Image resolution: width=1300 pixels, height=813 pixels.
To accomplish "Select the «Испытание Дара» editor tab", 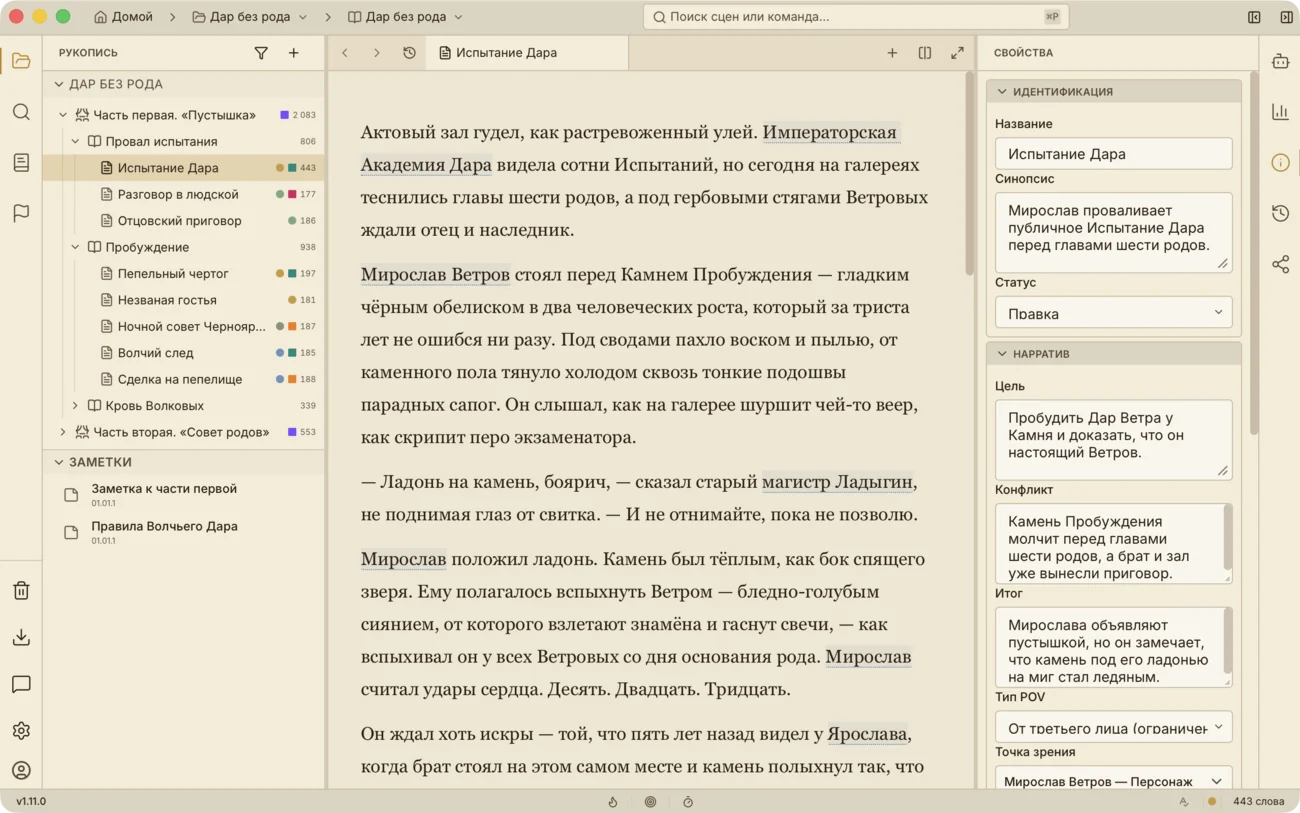I will (x=527, y=53).
